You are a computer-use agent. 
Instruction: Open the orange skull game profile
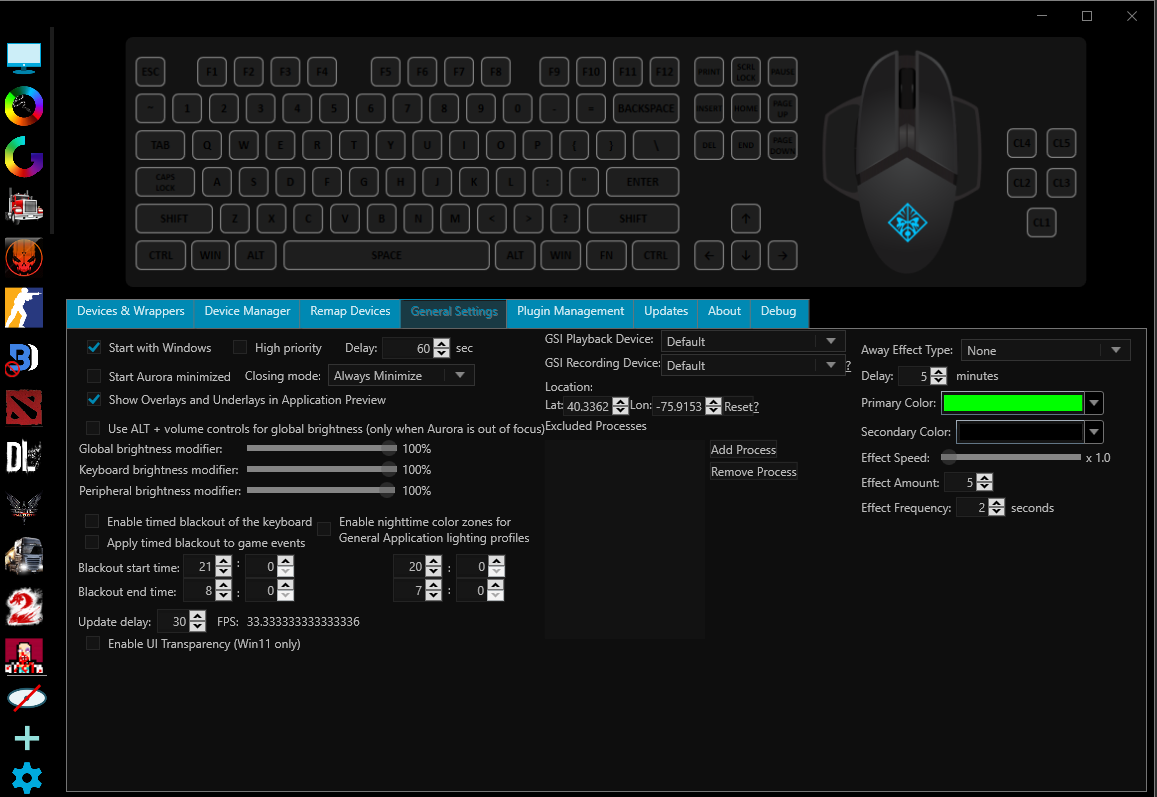point(24,257)
